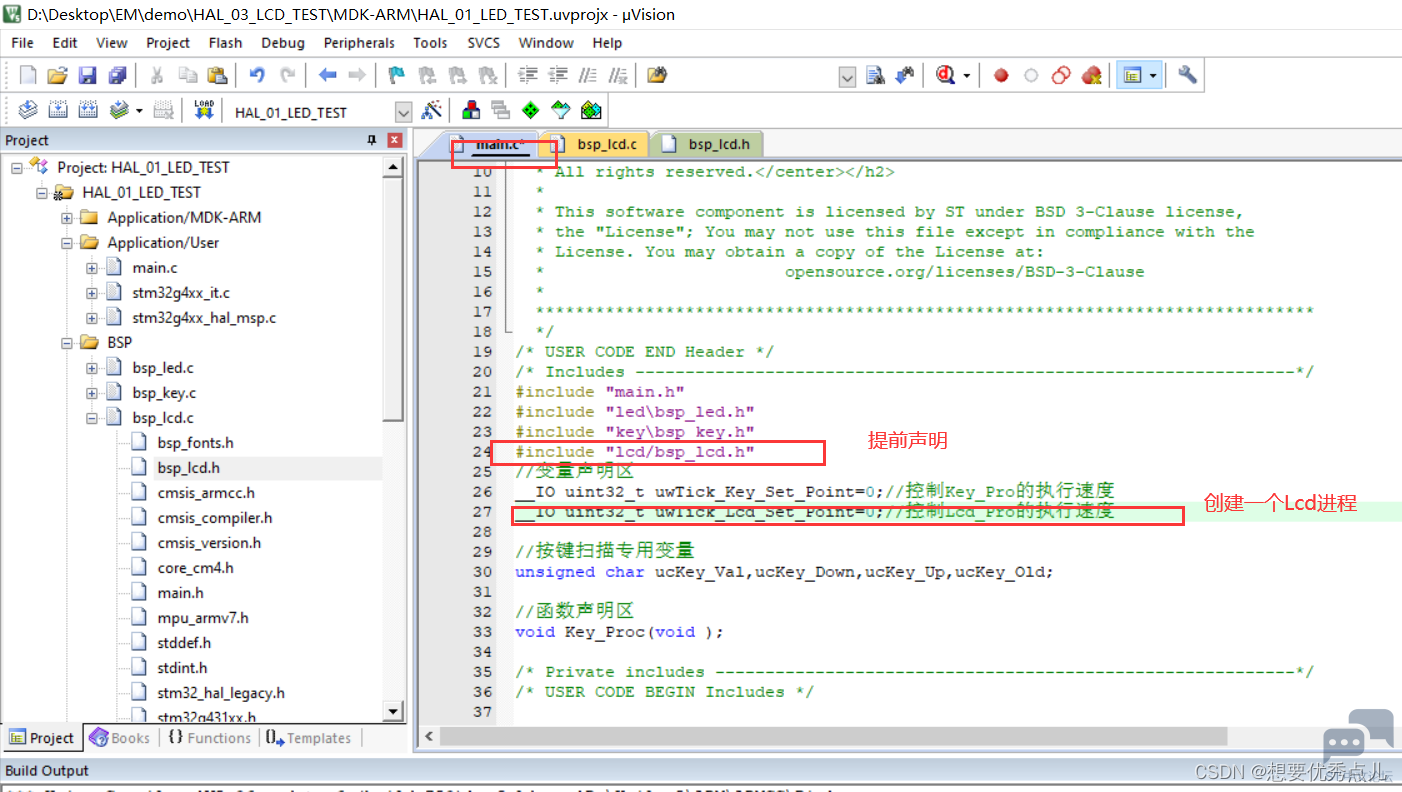
Task: Click the Find icon with the document and binoculars
Action: (x=875, y=75)
